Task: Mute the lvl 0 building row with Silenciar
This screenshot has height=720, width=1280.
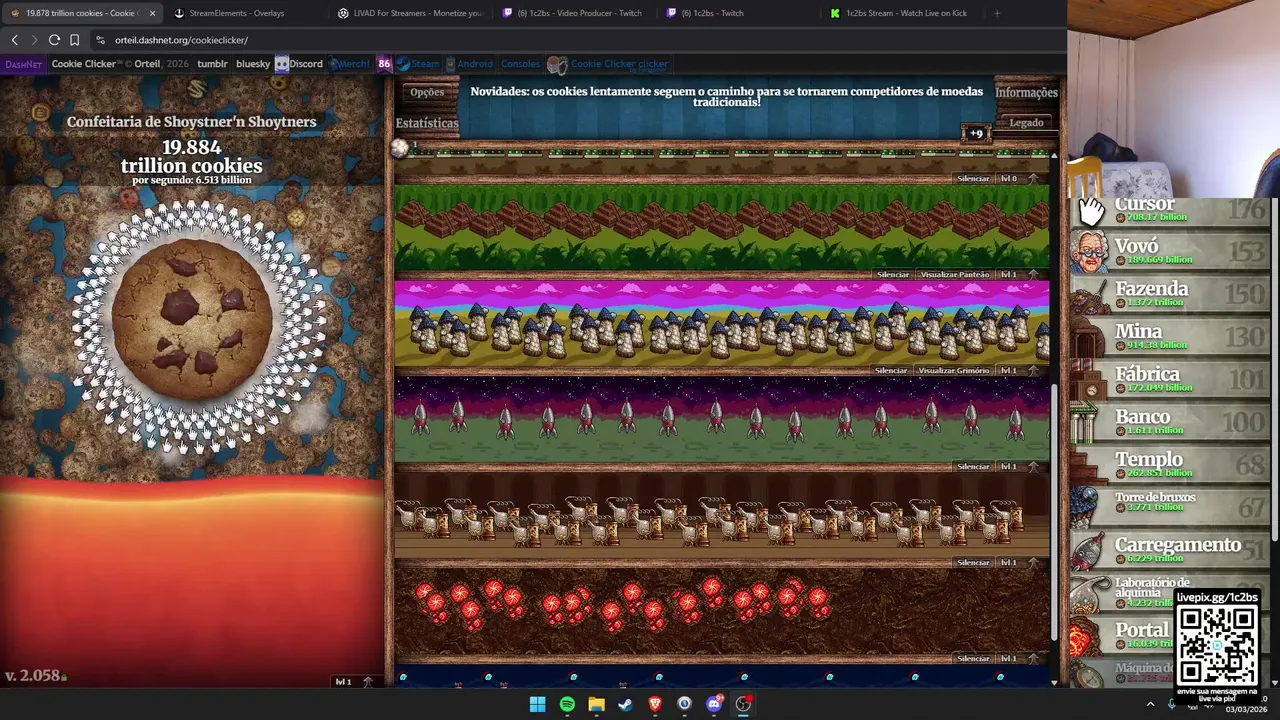Action: point(973,178)
